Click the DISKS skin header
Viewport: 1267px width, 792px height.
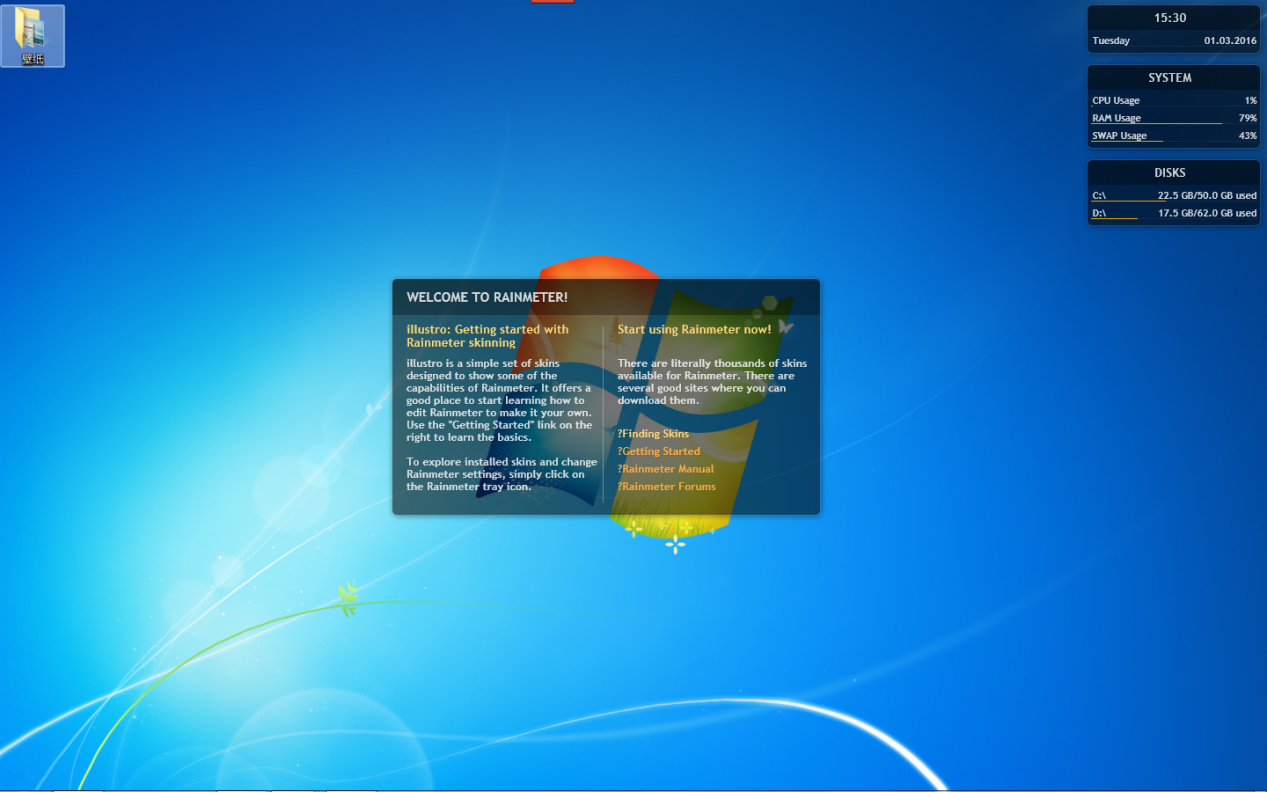(x=1170, y=173)
